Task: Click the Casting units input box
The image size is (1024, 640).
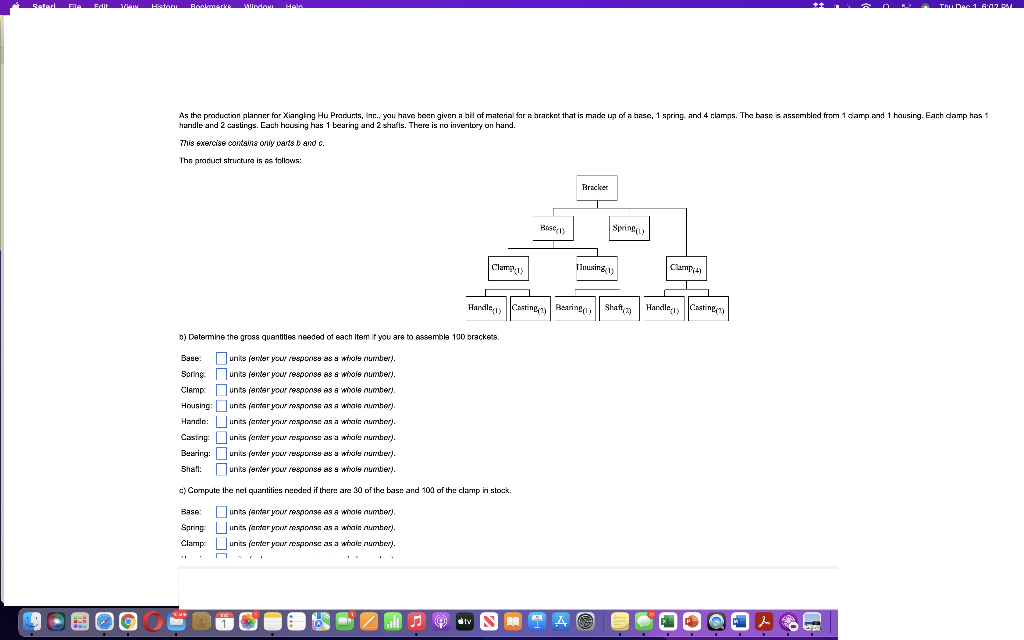Action: click(221, 438)
